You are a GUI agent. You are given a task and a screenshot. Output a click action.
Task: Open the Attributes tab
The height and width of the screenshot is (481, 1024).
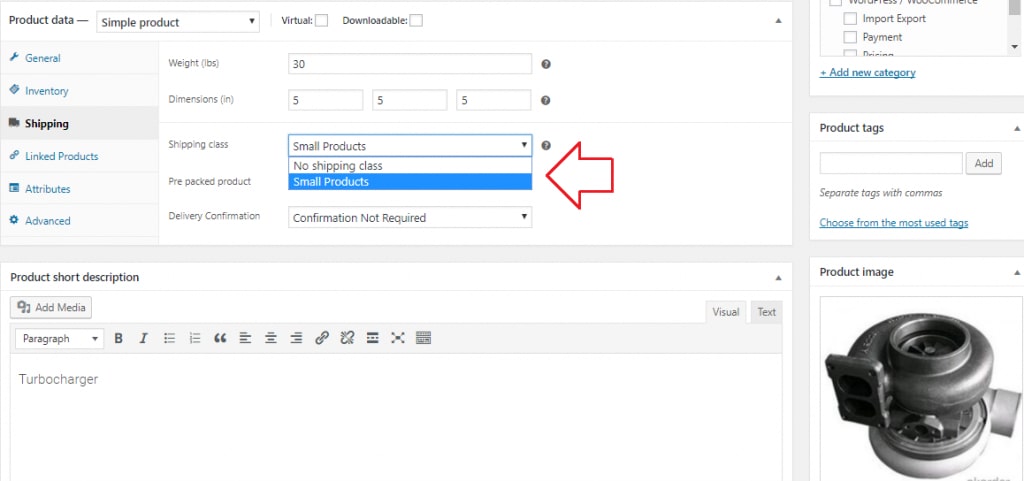click(79, 189)
